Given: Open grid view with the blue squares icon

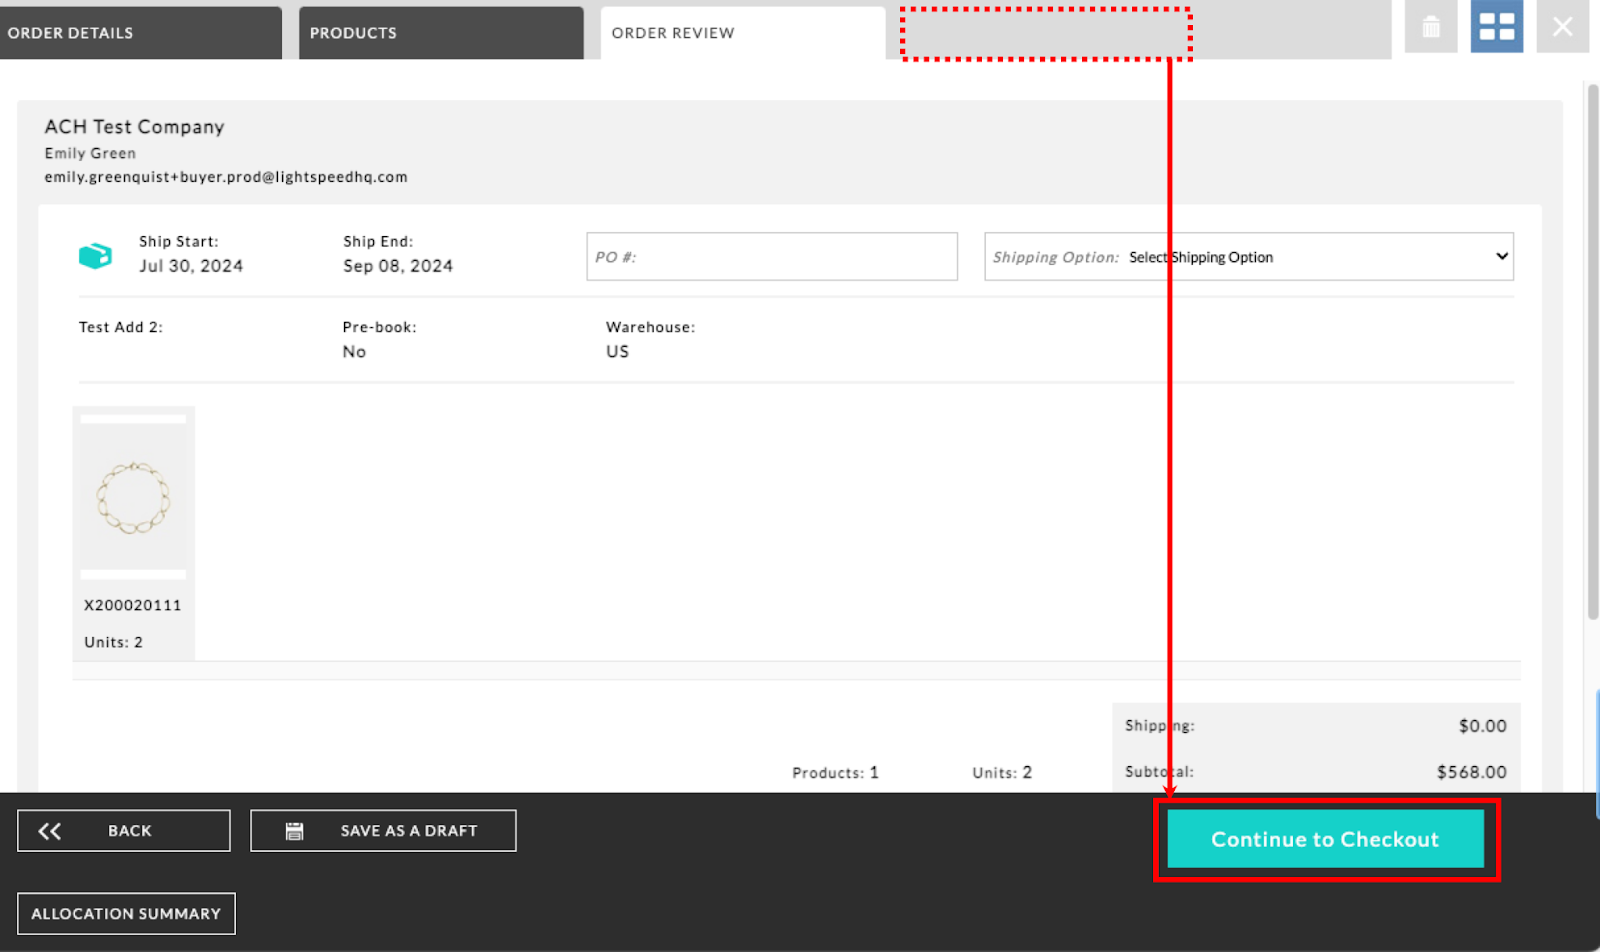Looking at the screenshot, I should [x=1495, y=27].
